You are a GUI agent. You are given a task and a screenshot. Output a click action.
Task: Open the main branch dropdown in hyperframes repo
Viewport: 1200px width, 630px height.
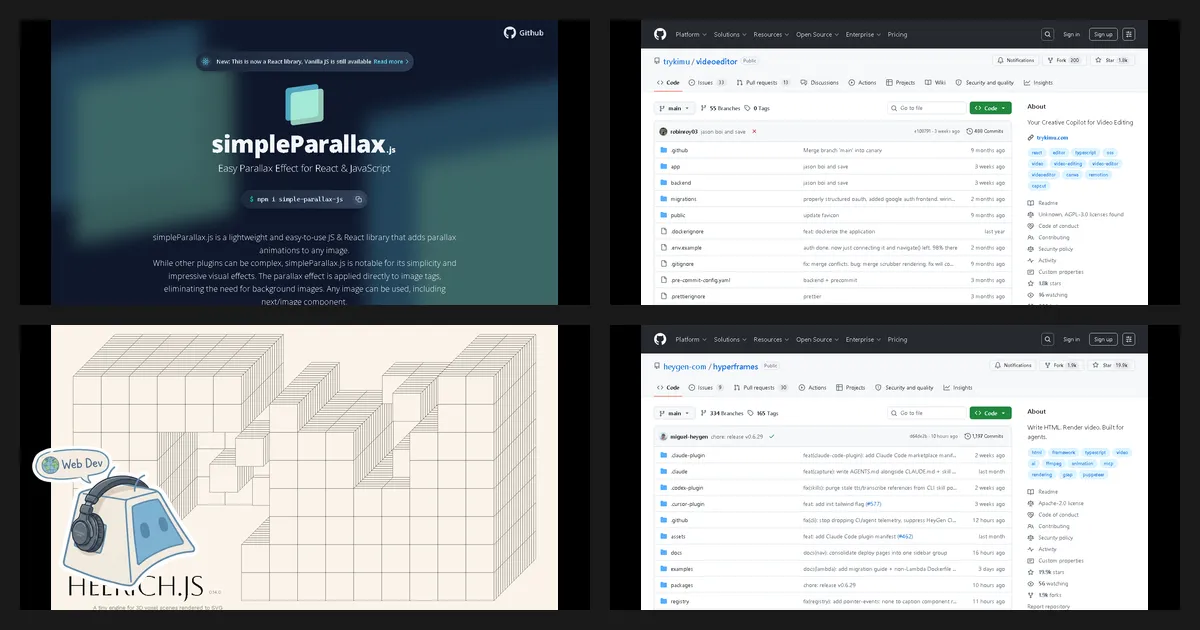pyautogui.click(x=676, y=413)
